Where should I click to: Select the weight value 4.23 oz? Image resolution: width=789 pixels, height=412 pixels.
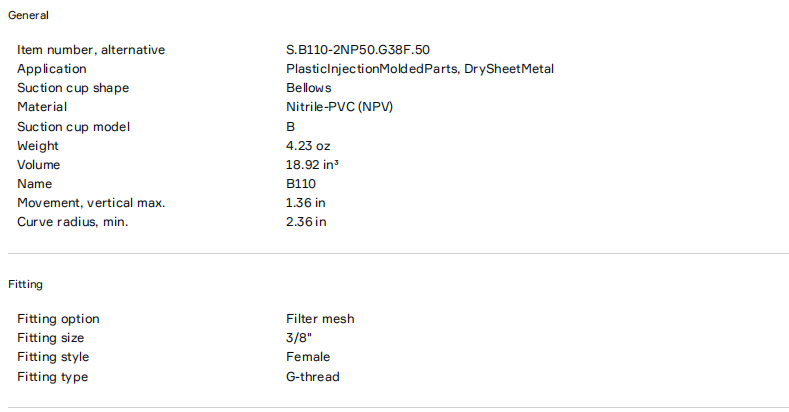pos(308,146)
